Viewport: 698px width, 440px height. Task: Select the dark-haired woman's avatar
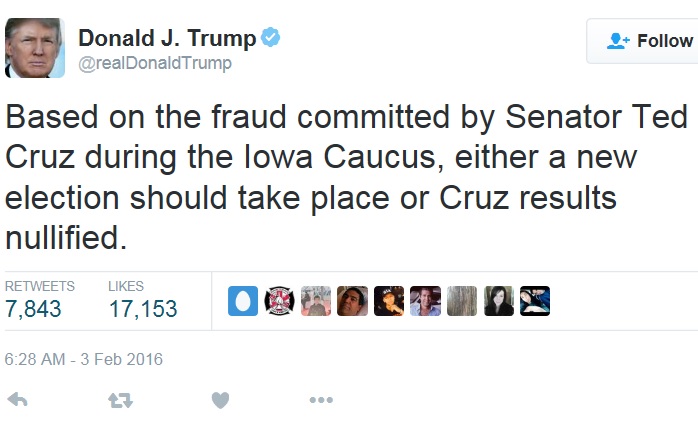point(498,301)
